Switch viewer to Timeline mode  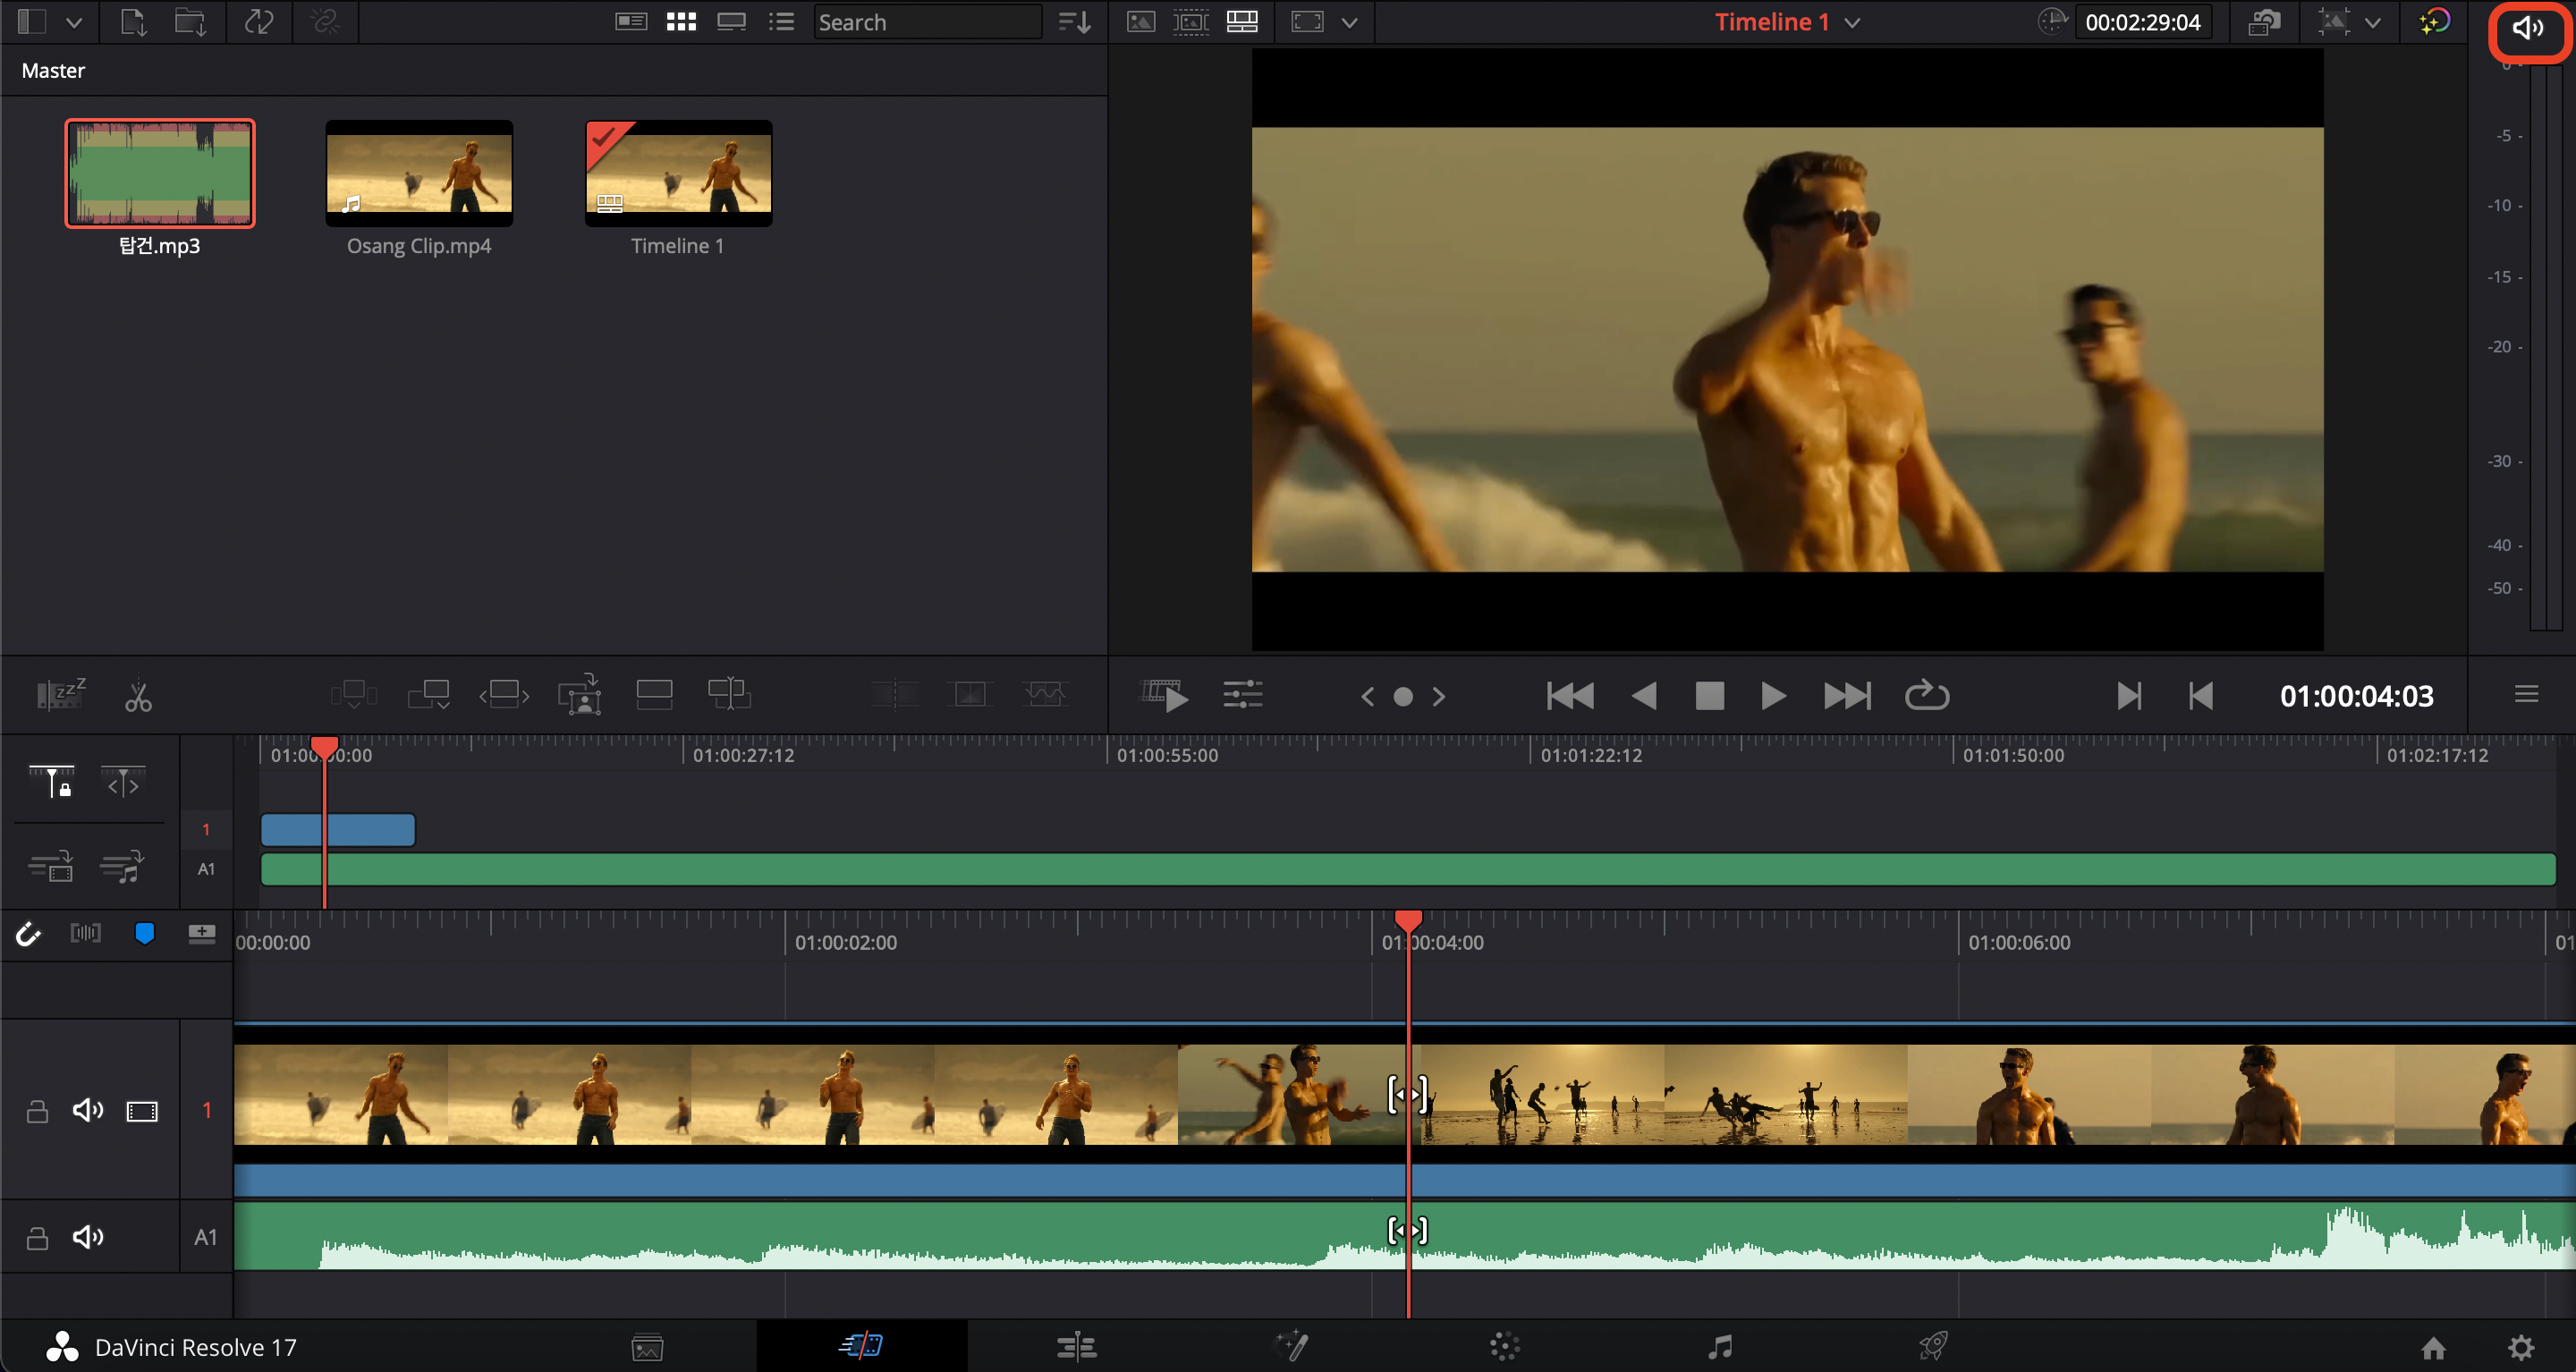(x=1242, y=22)
